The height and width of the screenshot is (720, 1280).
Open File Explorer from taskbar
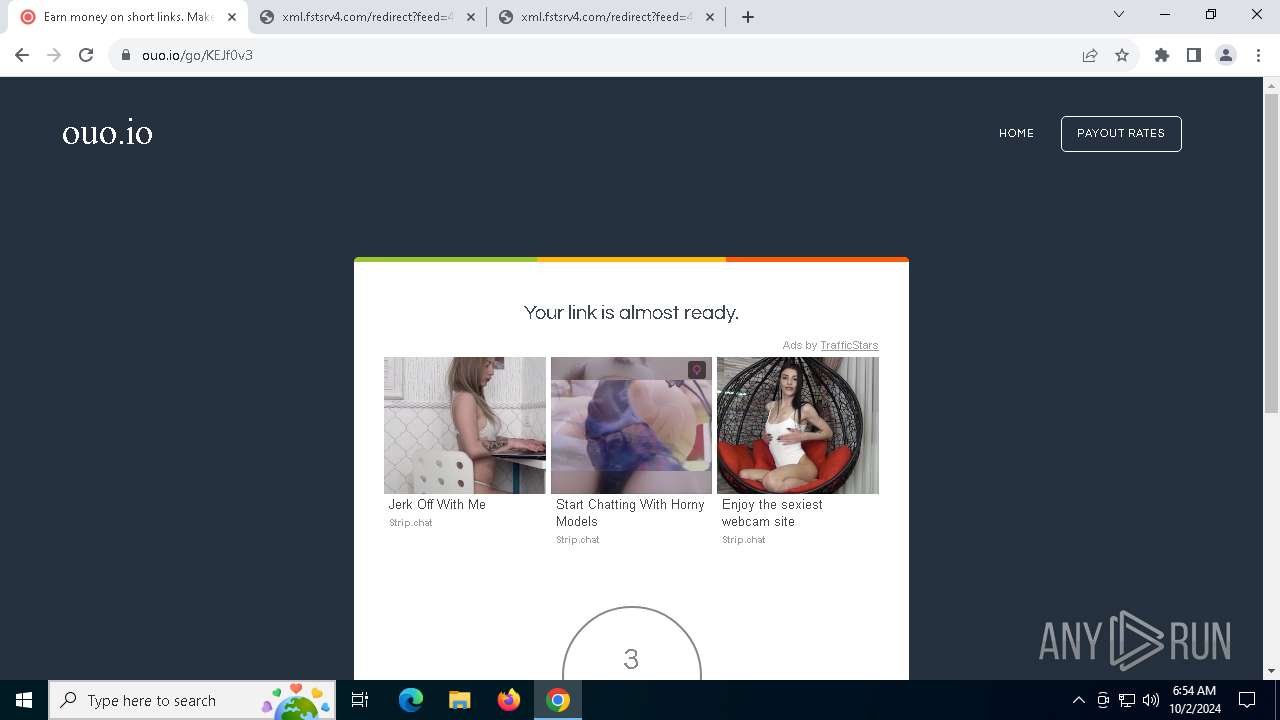pyautogui.click(x=460, y=700)
